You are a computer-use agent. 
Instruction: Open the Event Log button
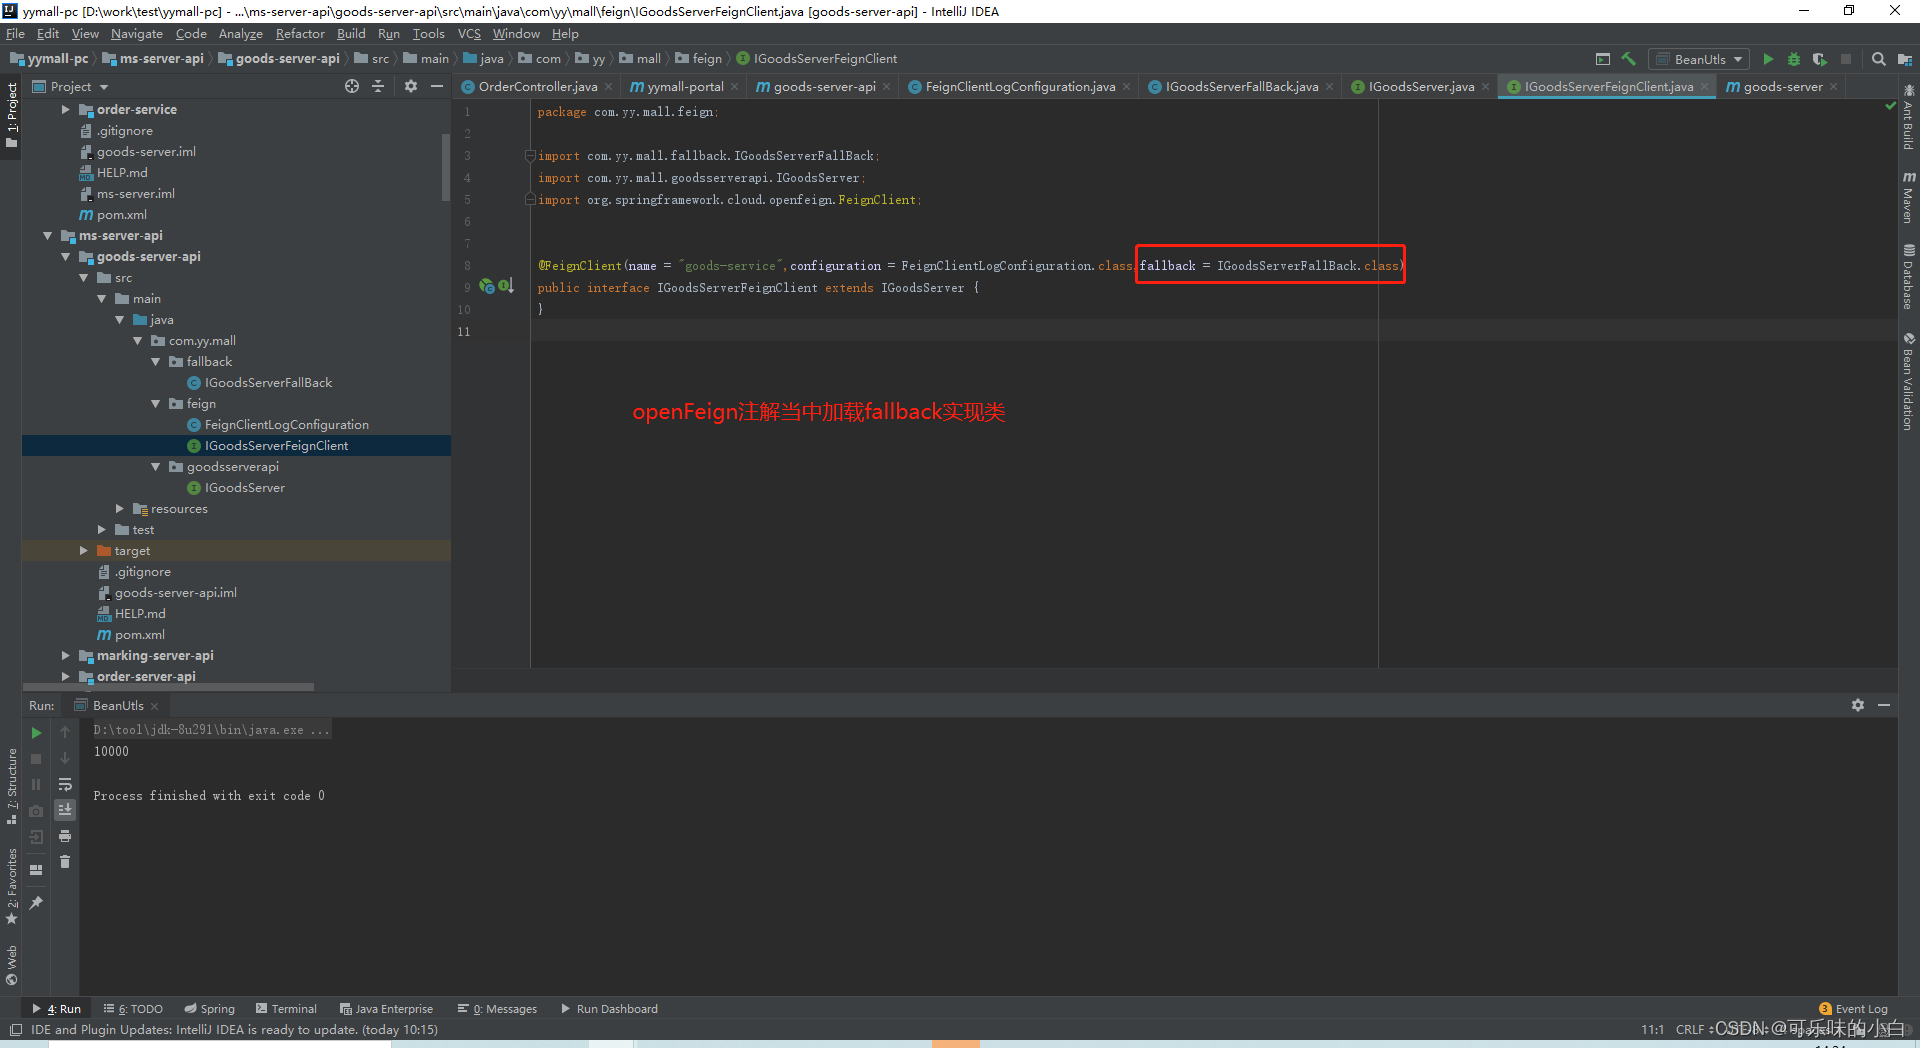pyautogui.click(x=1853, y=1009)
